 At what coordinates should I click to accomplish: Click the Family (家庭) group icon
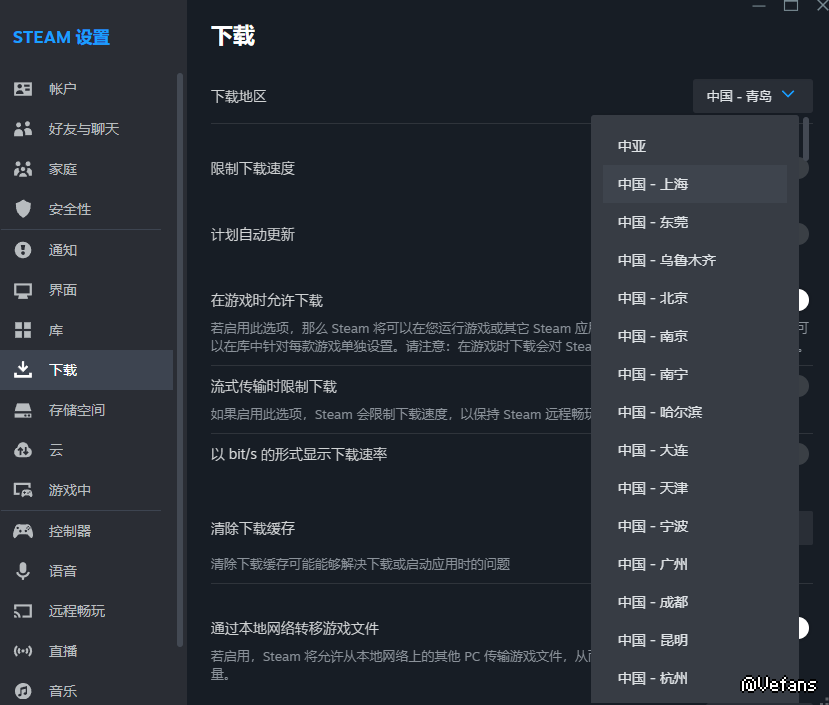23,169
